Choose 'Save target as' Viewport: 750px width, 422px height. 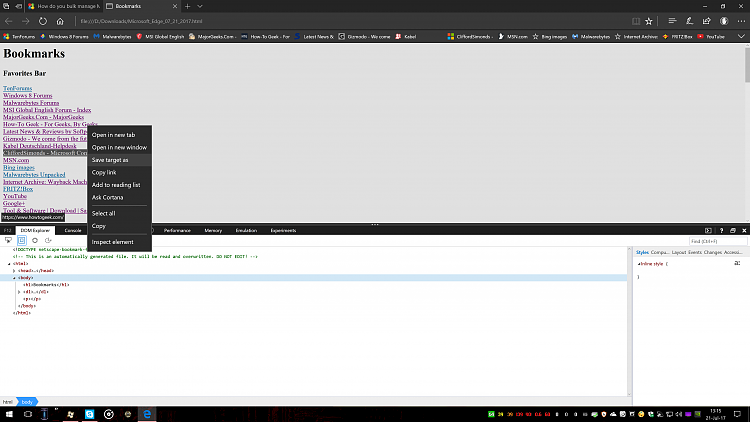(119, 160)
